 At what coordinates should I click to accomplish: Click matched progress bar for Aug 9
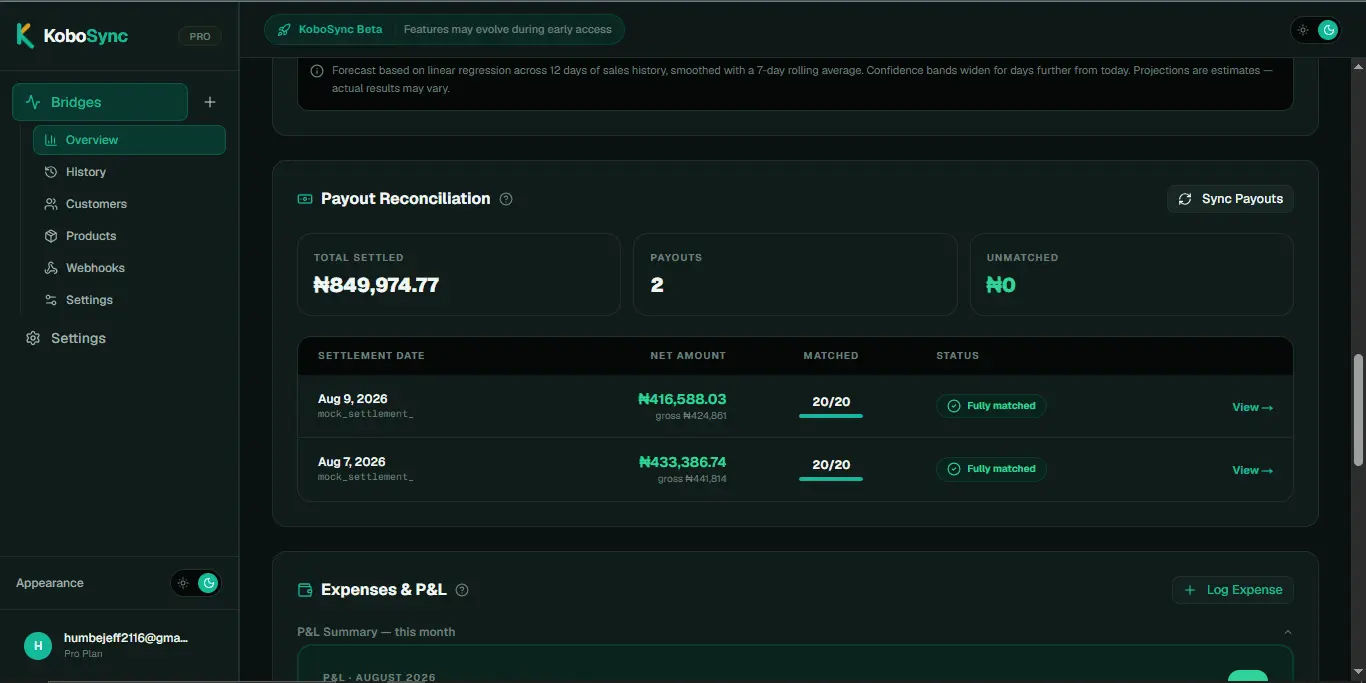pos(831,416)
